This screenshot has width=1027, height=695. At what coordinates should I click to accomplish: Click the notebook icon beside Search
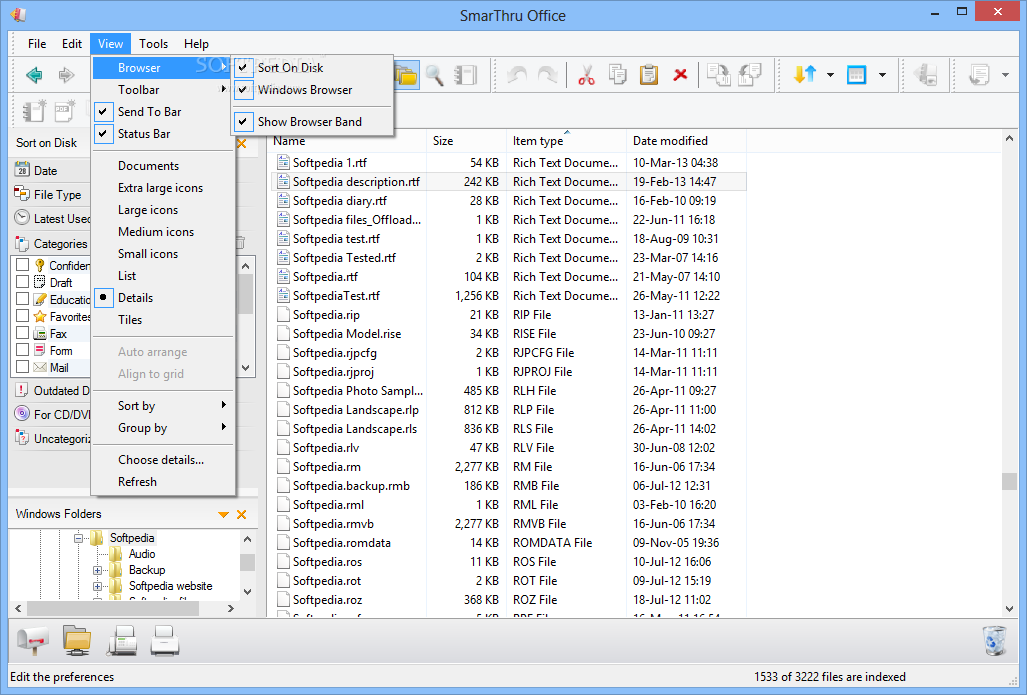click(x=466, y=75)
